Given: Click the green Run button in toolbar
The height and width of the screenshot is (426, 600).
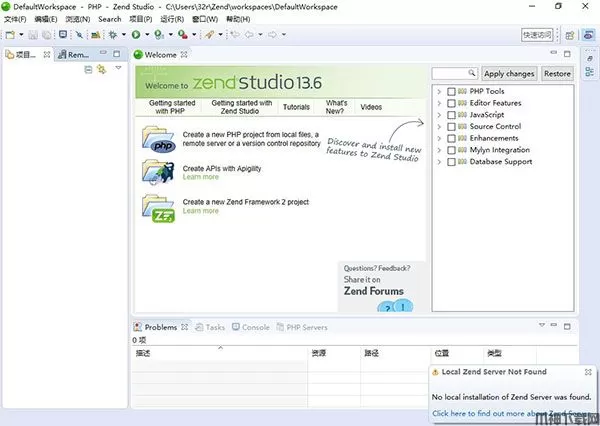Looking at the screenshot, I should 135,34.
